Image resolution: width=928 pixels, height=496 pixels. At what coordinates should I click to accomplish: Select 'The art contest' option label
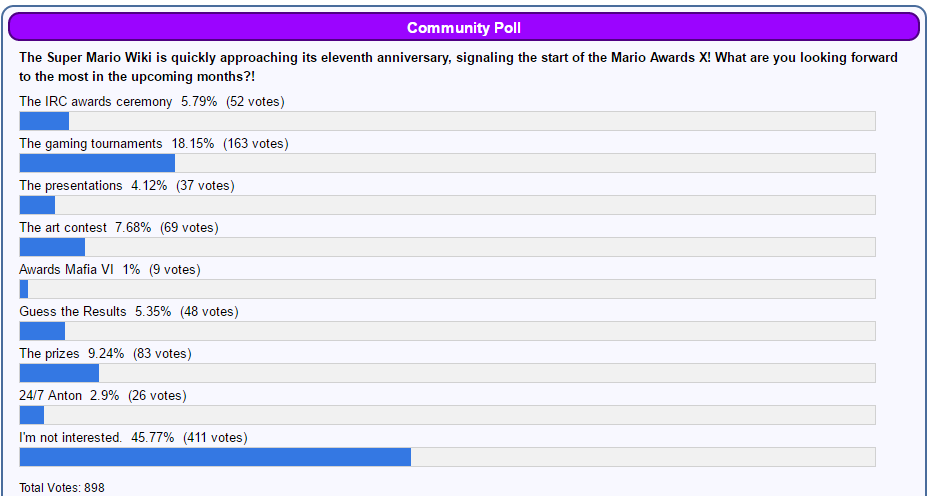click(x=63, y=228)
